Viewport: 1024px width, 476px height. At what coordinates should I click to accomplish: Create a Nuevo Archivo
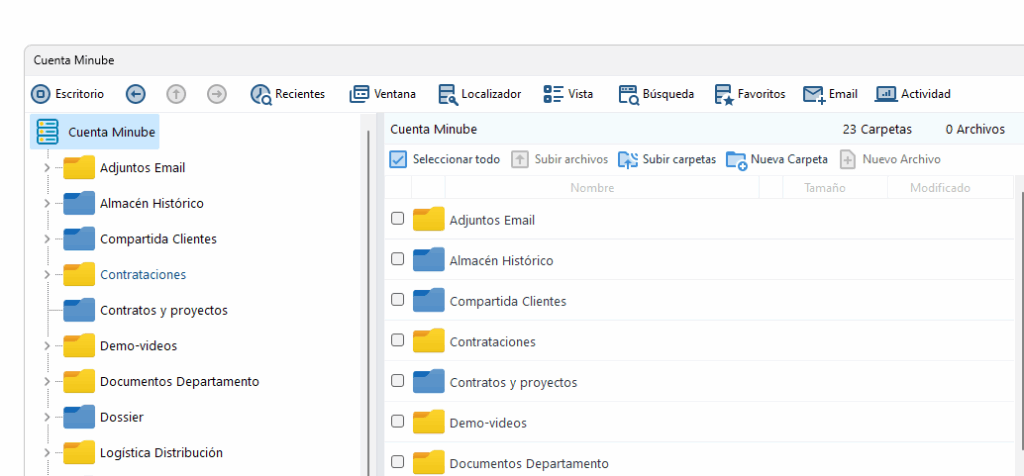tap(890, 159)
